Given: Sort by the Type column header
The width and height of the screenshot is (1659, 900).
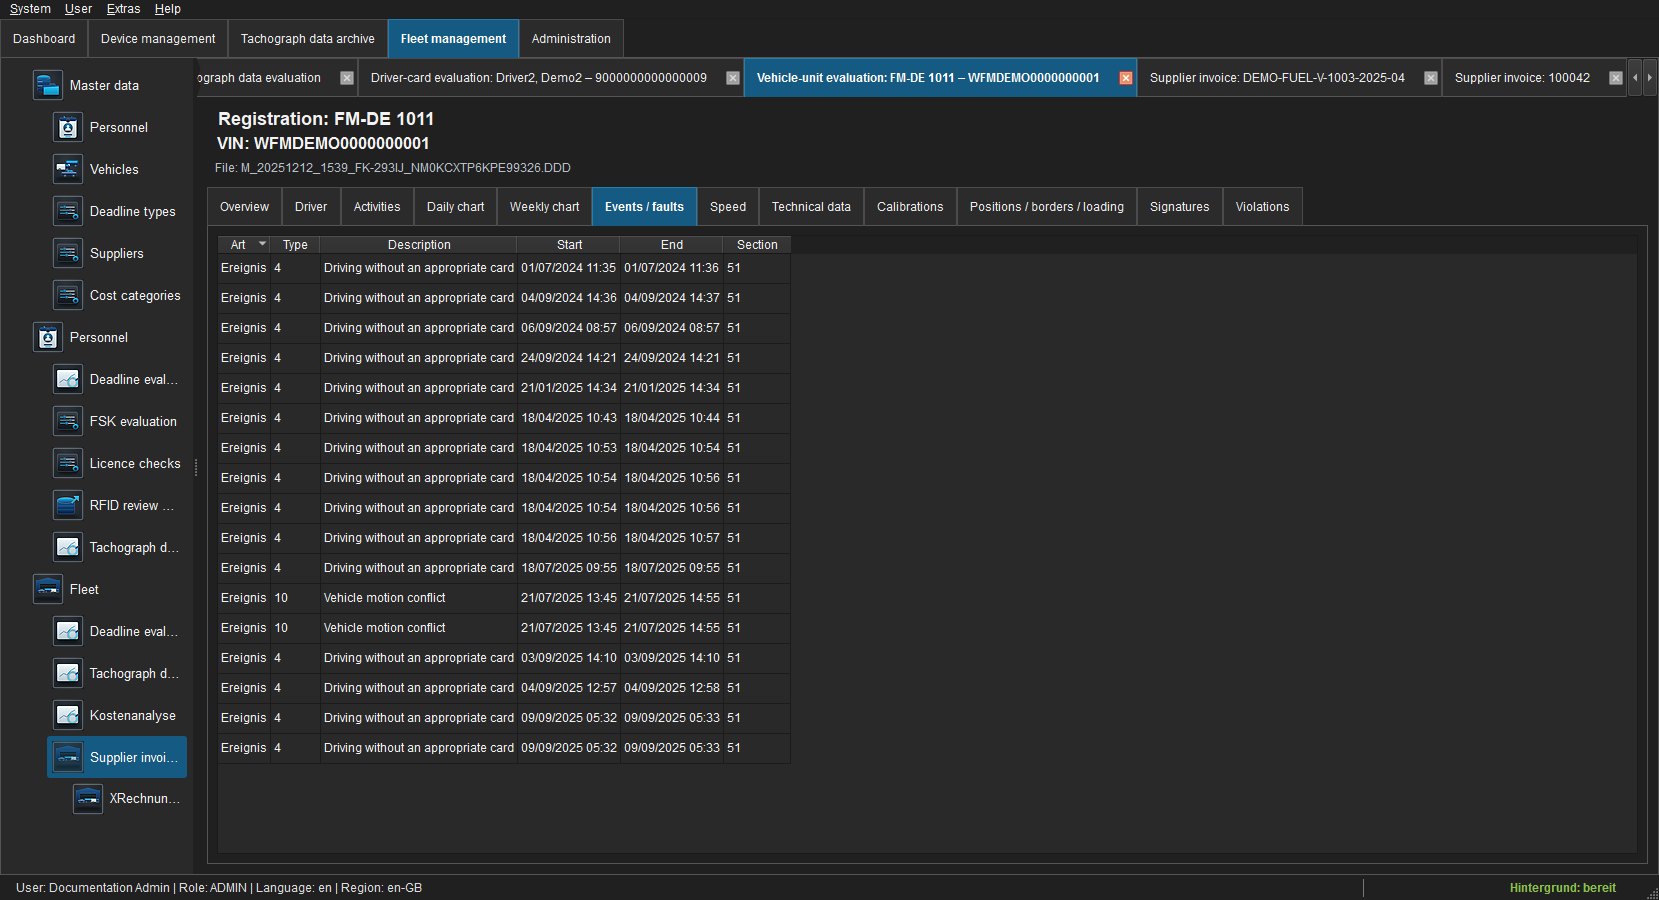Looking at the screenshot, I should (x=295, y=244).
